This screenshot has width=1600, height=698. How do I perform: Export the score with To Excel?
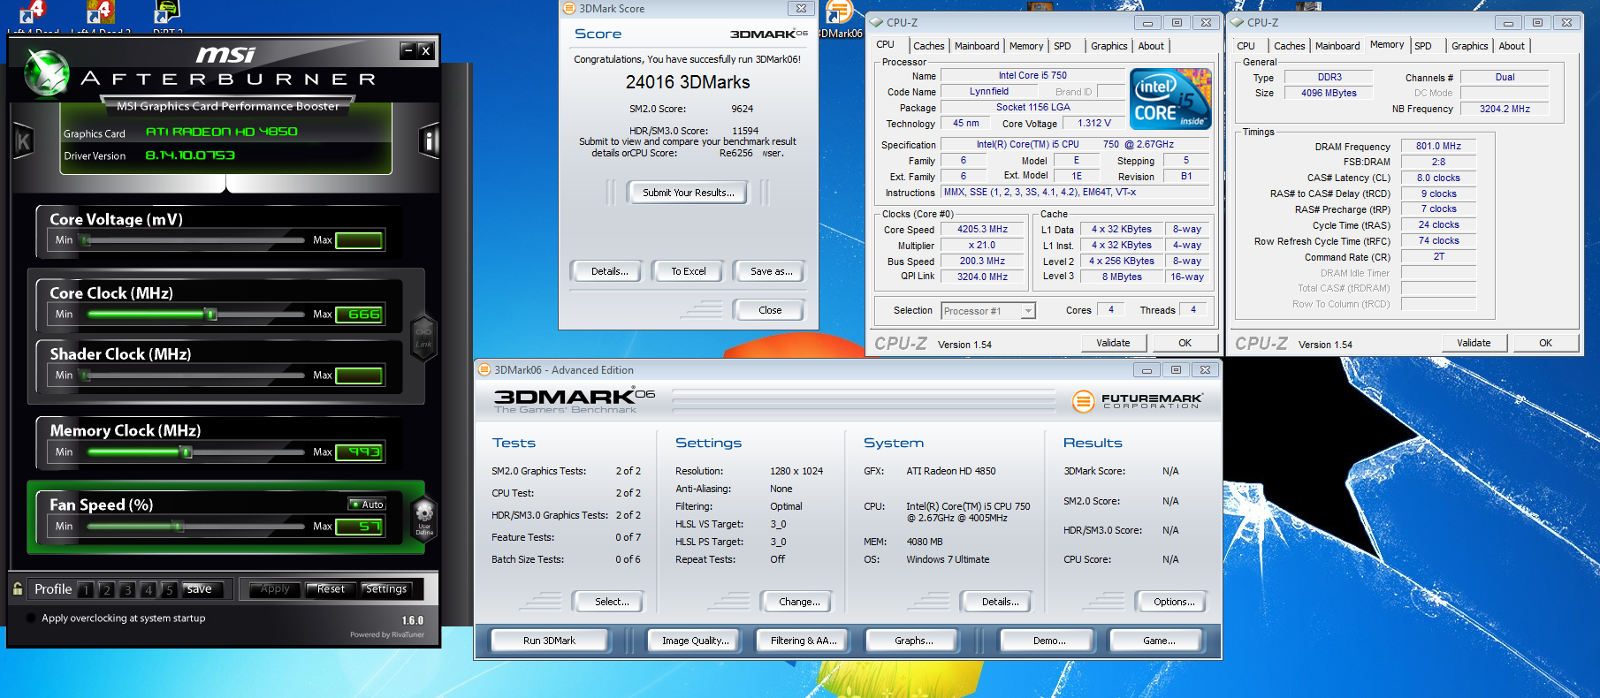(x=688, y=271)
